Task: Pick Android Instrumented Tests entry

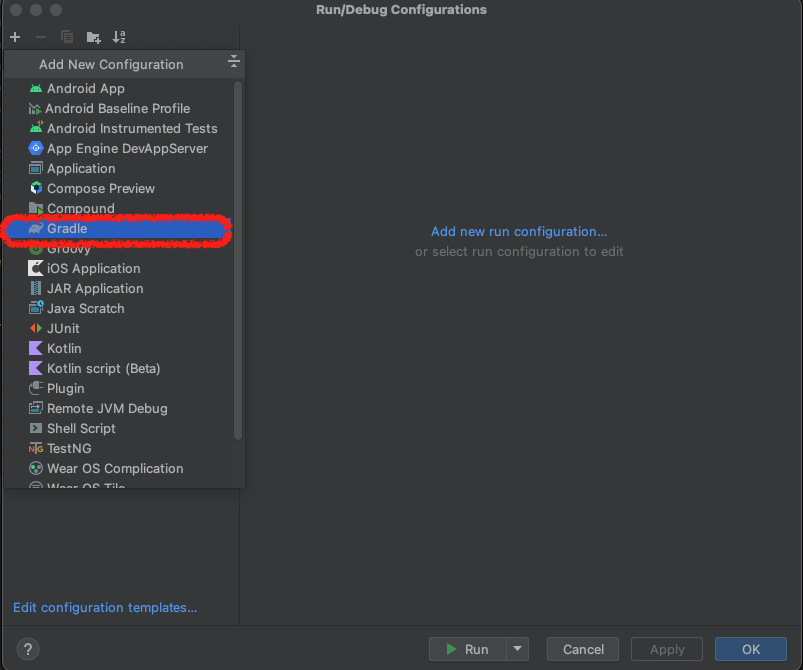Action: point(119,128)
